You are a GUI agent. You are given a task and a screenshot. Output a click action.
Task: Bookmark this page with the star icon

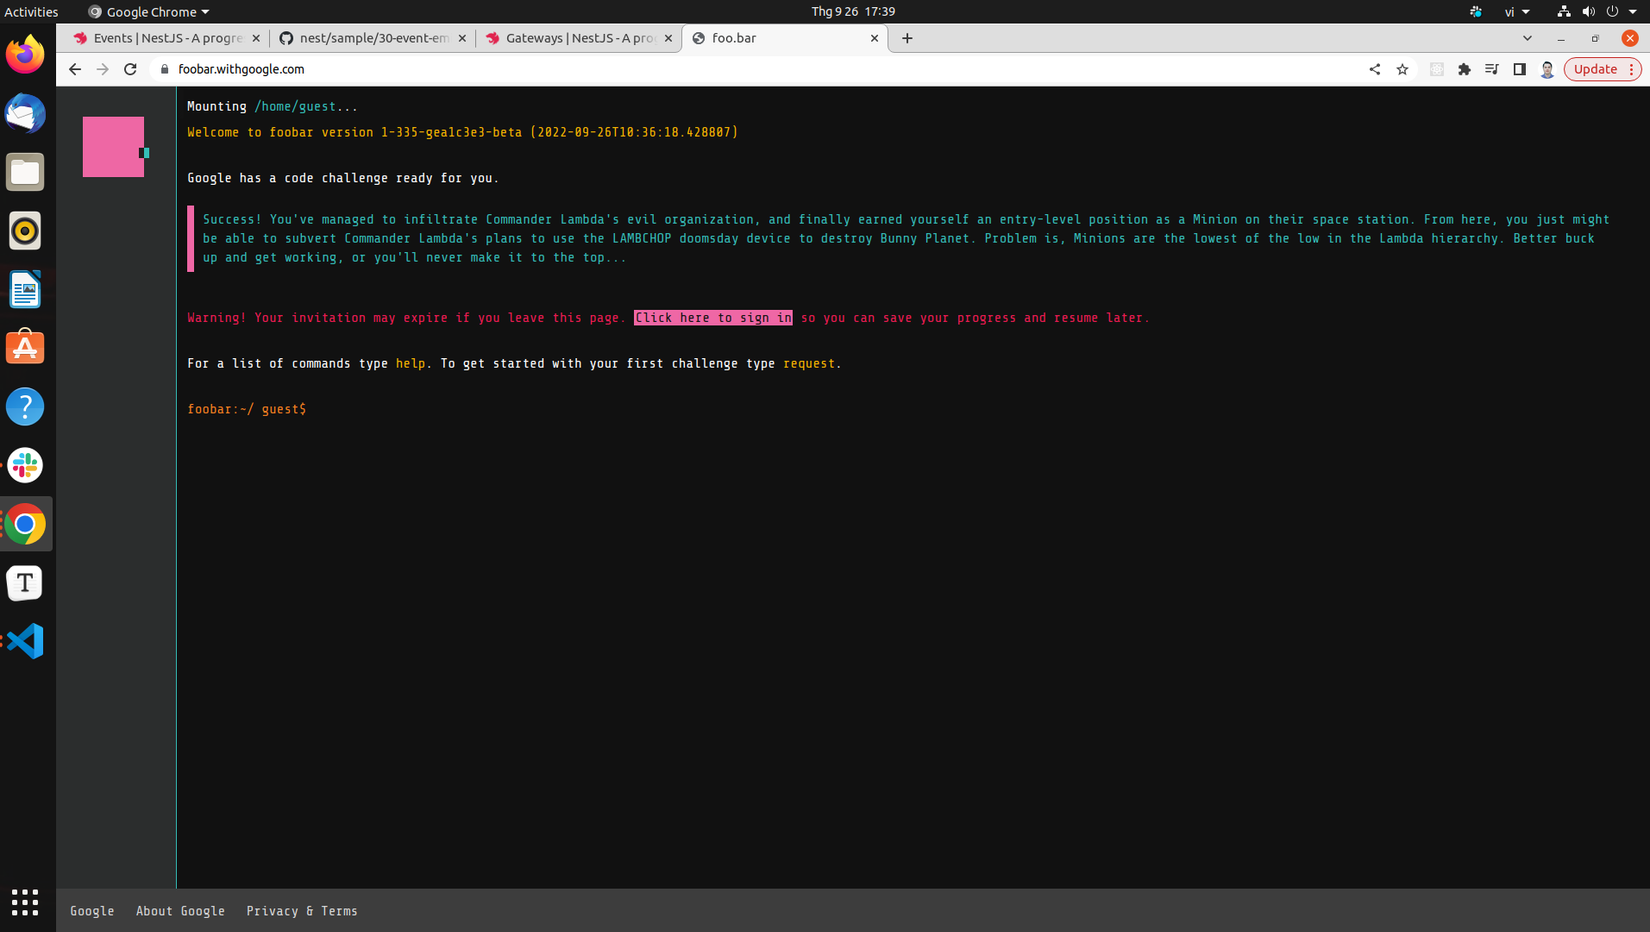[1402, 69]
